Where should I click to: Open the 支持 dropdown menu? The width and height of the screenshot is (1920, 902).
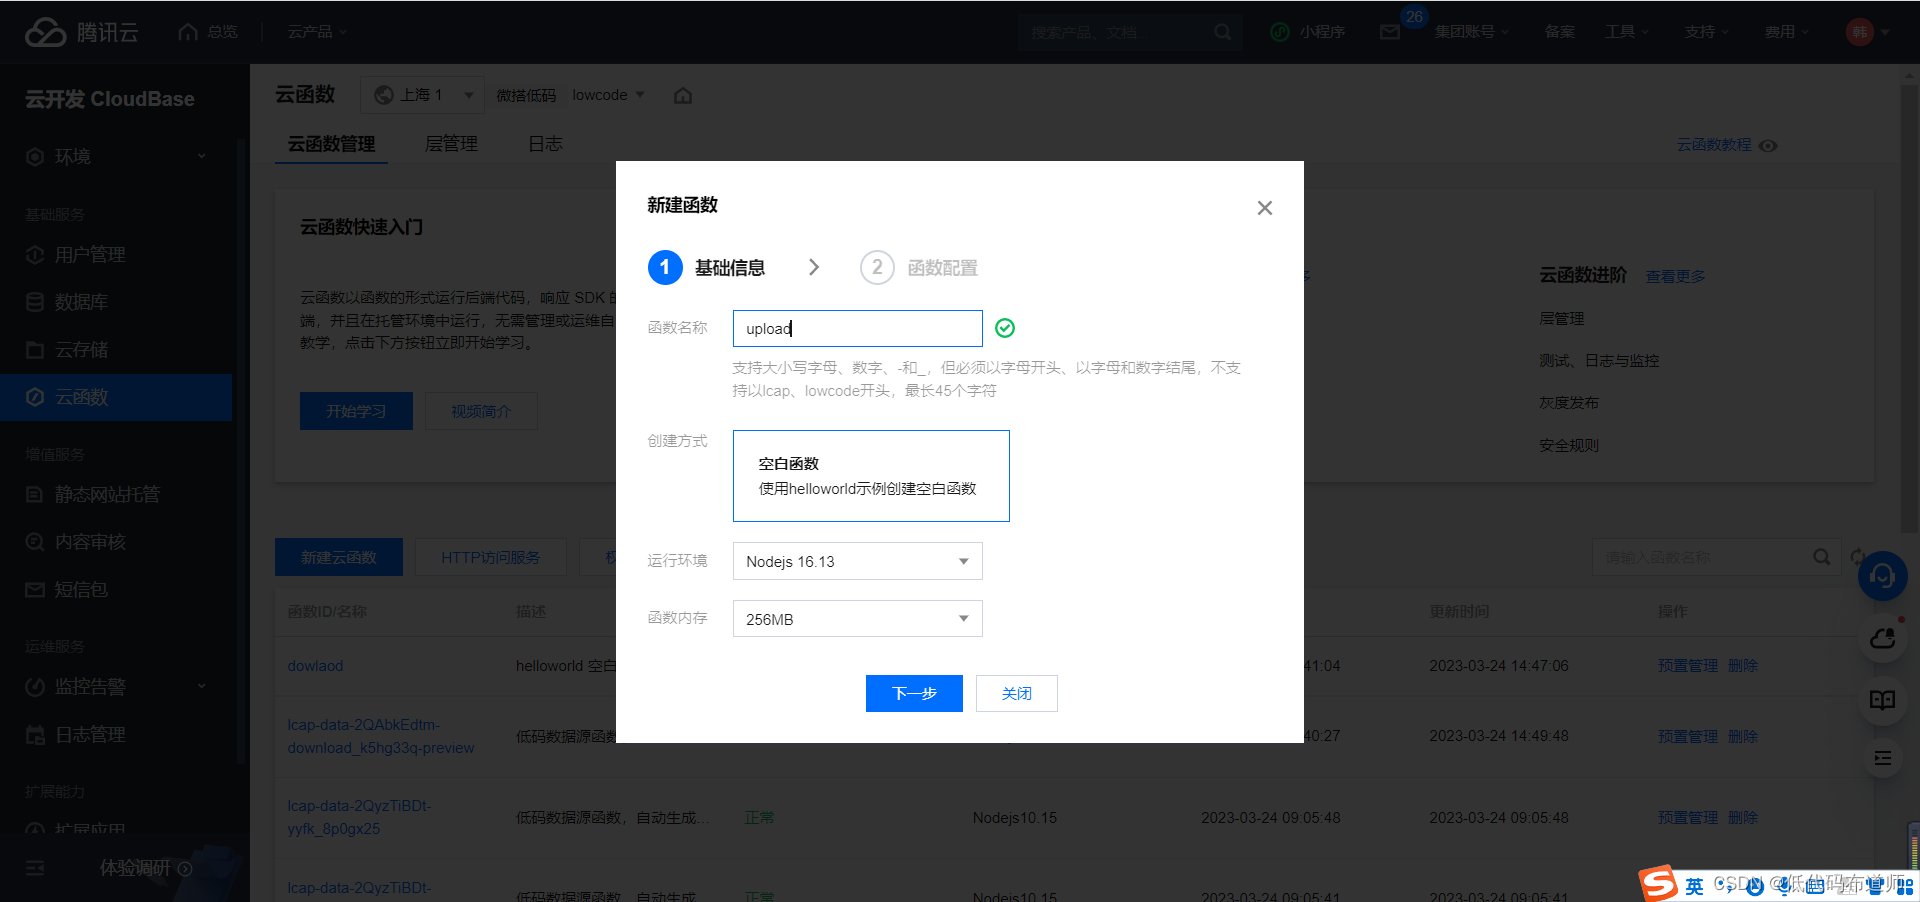1706,32
